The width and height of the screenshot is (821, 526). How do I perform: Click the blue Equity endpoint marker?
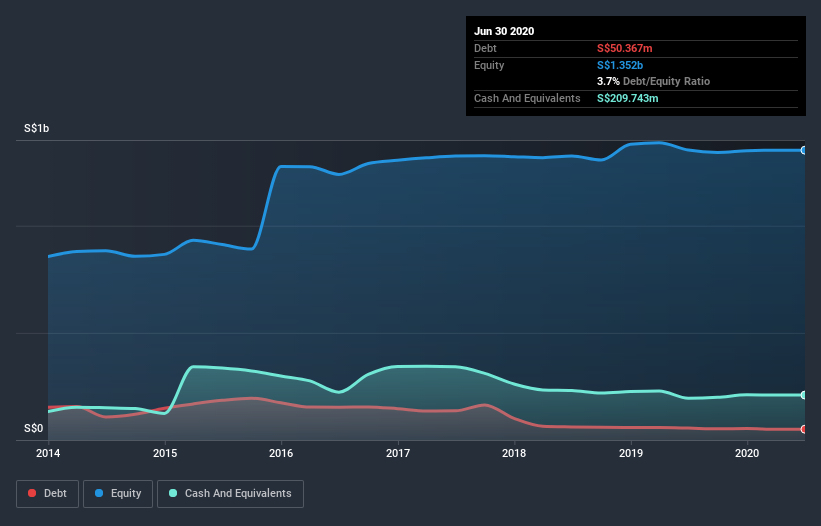(804, 150)
